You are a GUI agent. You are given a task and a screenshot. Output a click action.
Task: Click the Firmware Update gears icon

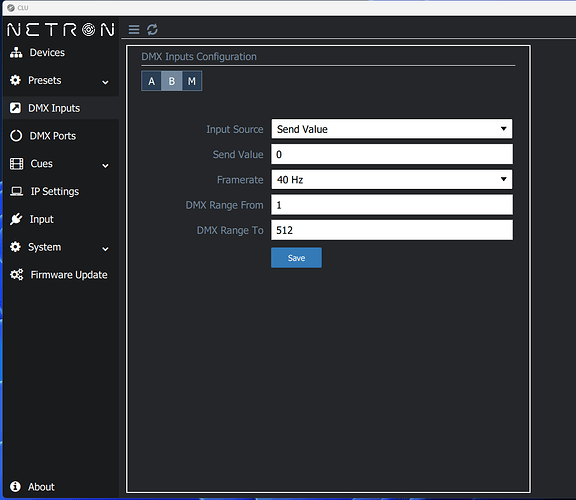[17, 274]
